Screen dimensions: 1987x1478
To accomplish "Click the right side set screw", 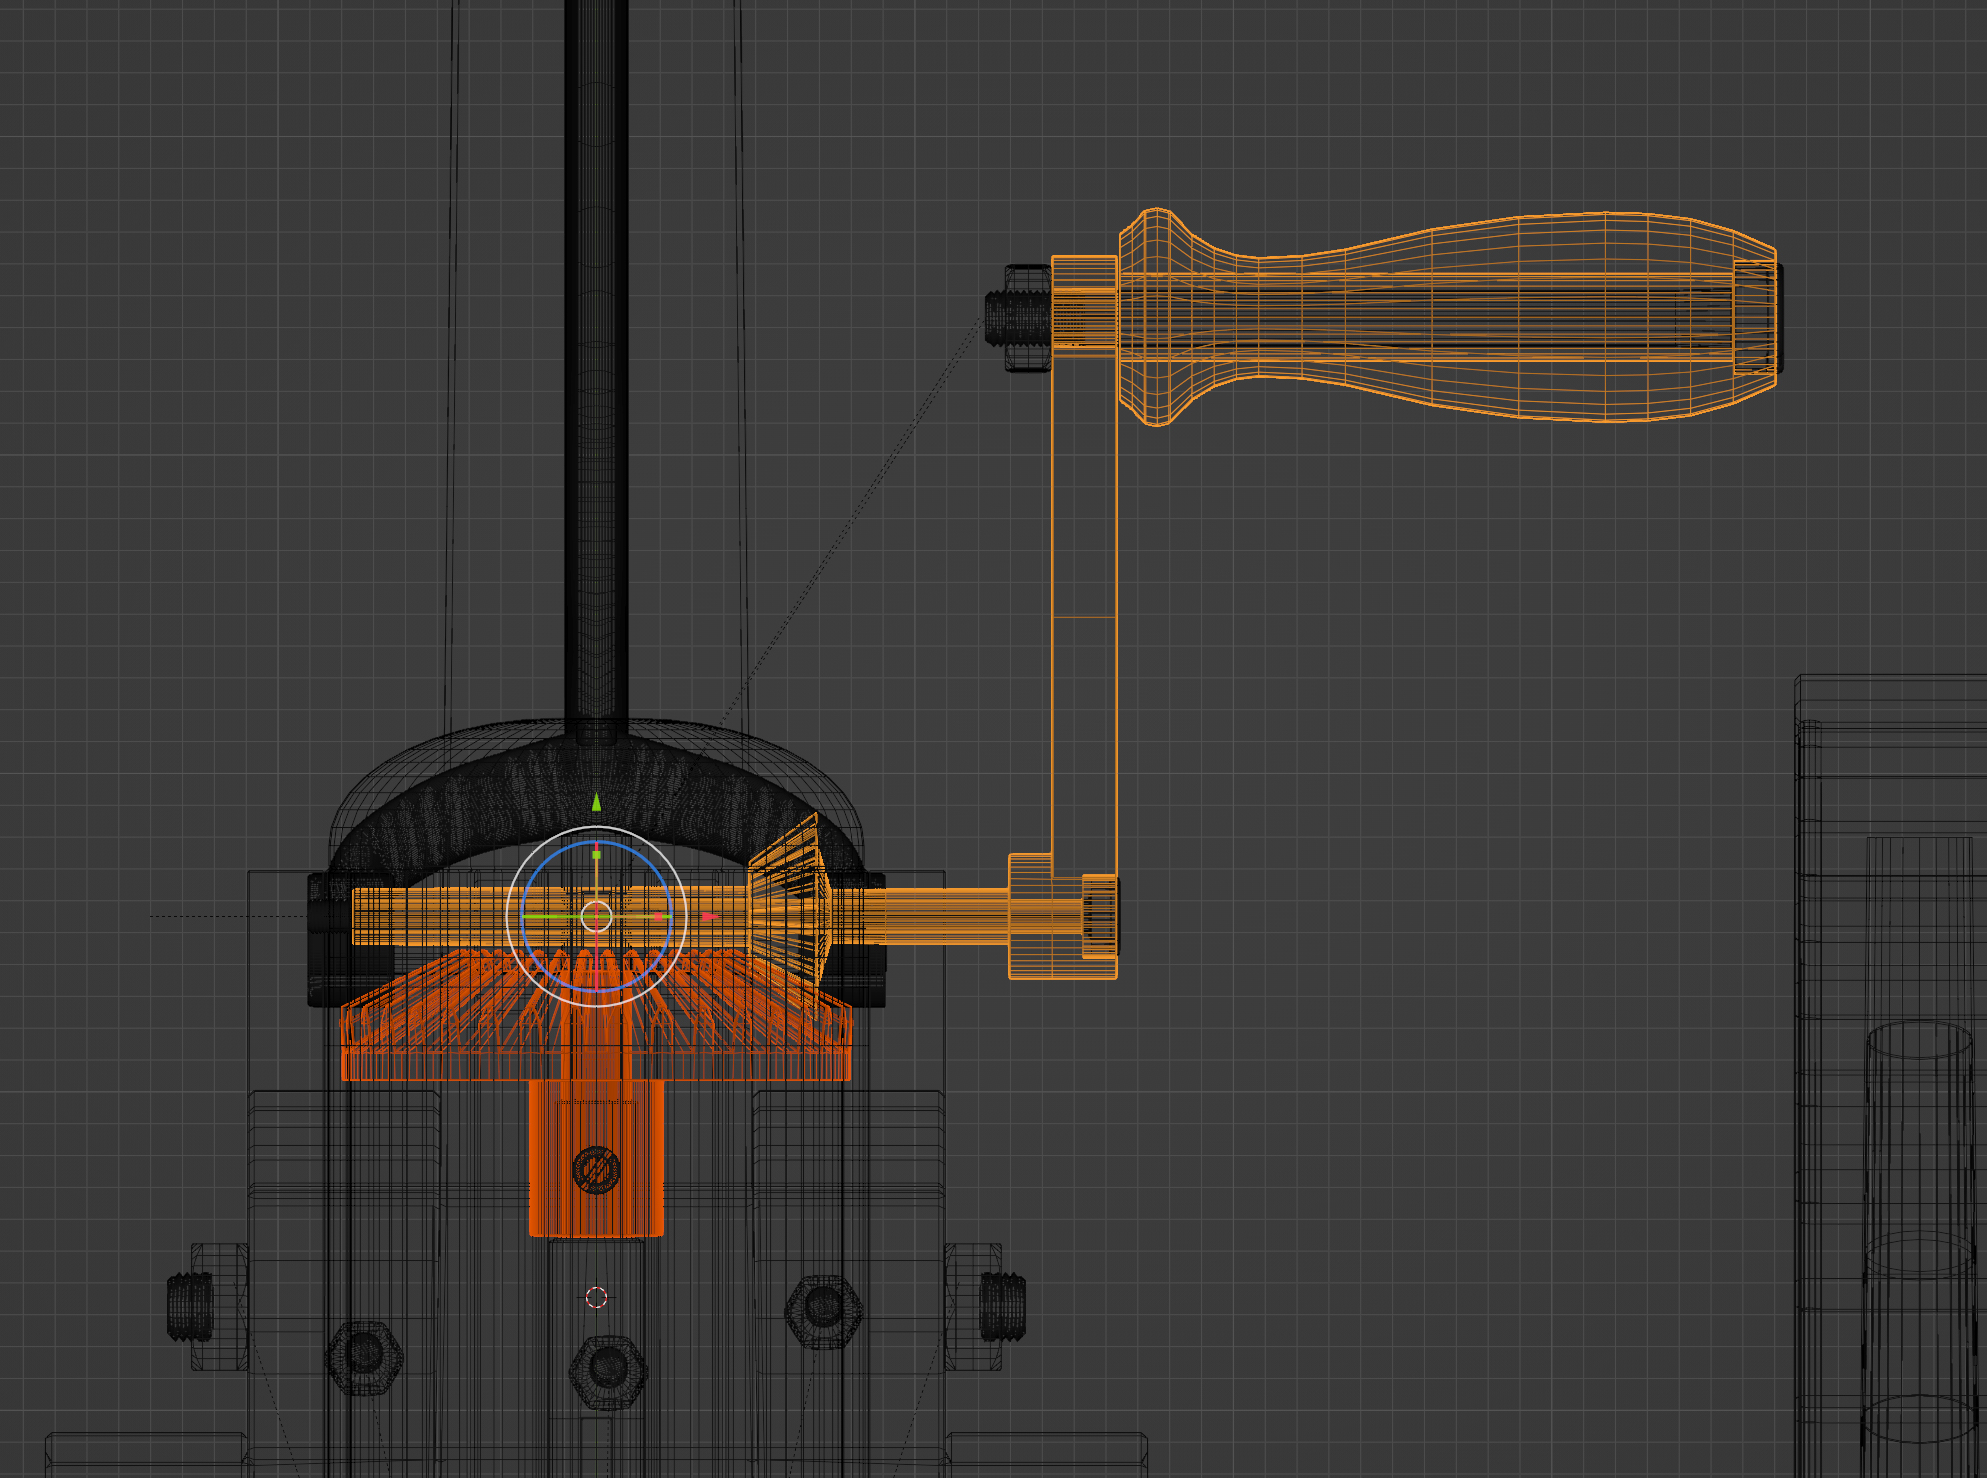I will click(1003, 1306).
